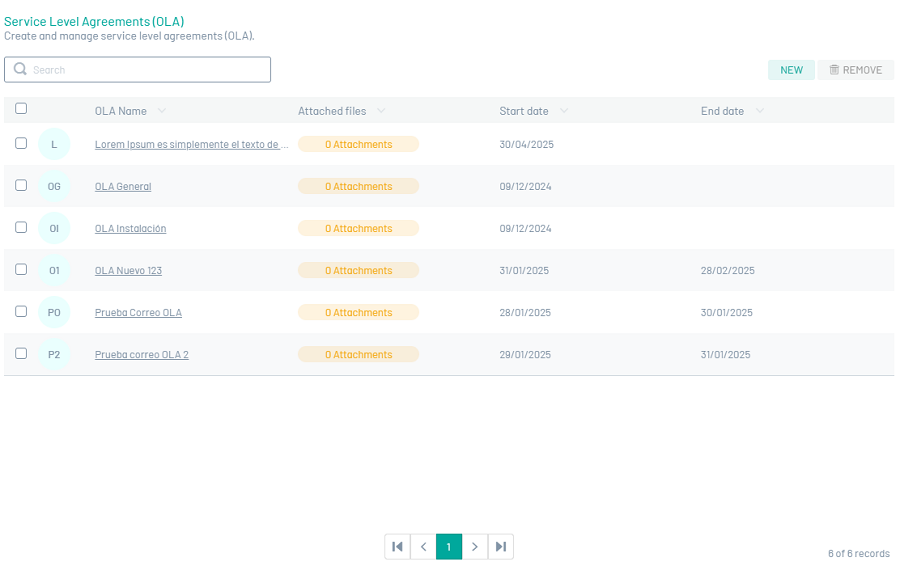This screenshot has height=566, width=900.
Task: Click the REMOVE button
Action: [856, 70]
